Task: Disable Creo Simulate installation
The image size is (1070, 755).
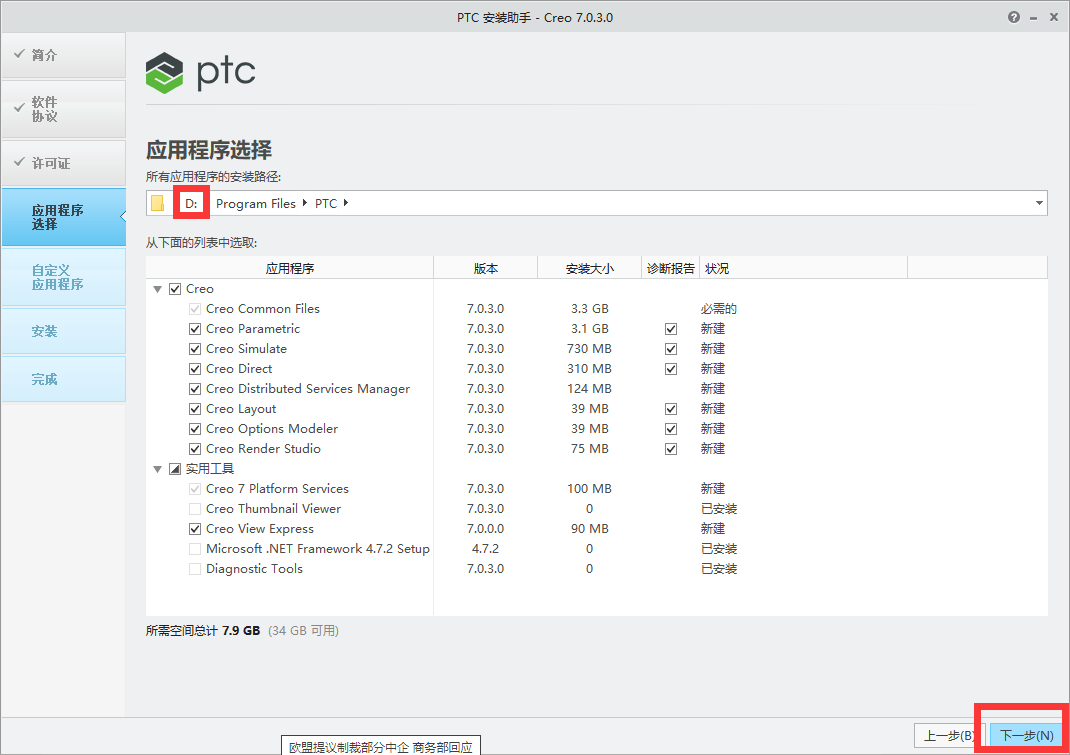Action: click(194, 348)
